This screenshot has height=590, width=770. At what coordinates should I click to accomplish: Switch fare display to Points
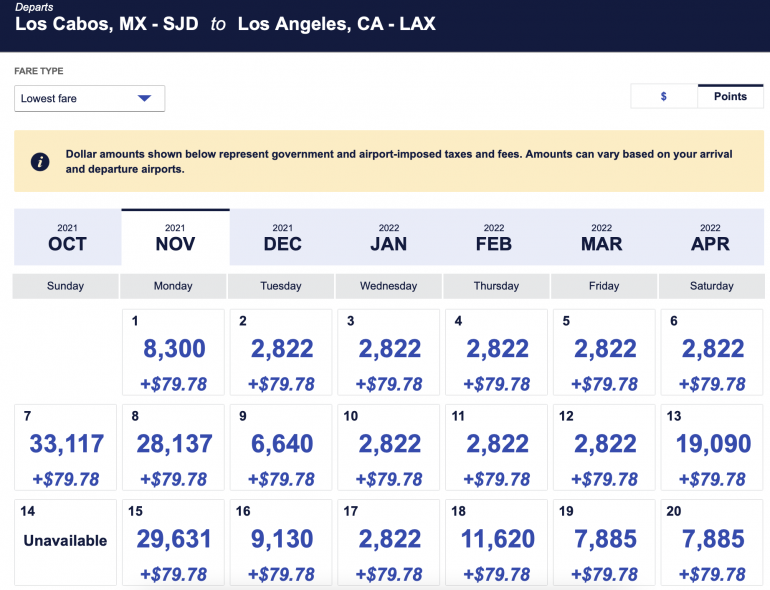point(730,96)
